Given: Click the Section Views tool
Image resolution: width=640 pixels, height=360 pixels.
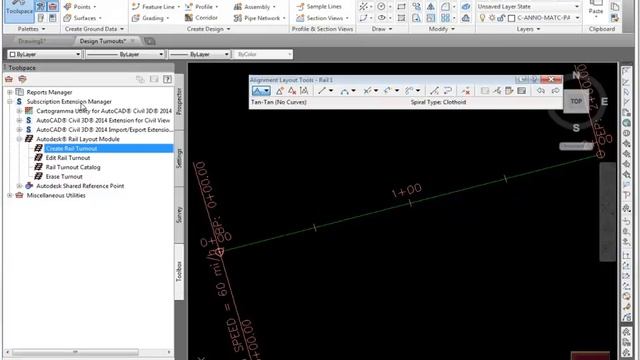Looking at the screenshot, I should (322, 18).
